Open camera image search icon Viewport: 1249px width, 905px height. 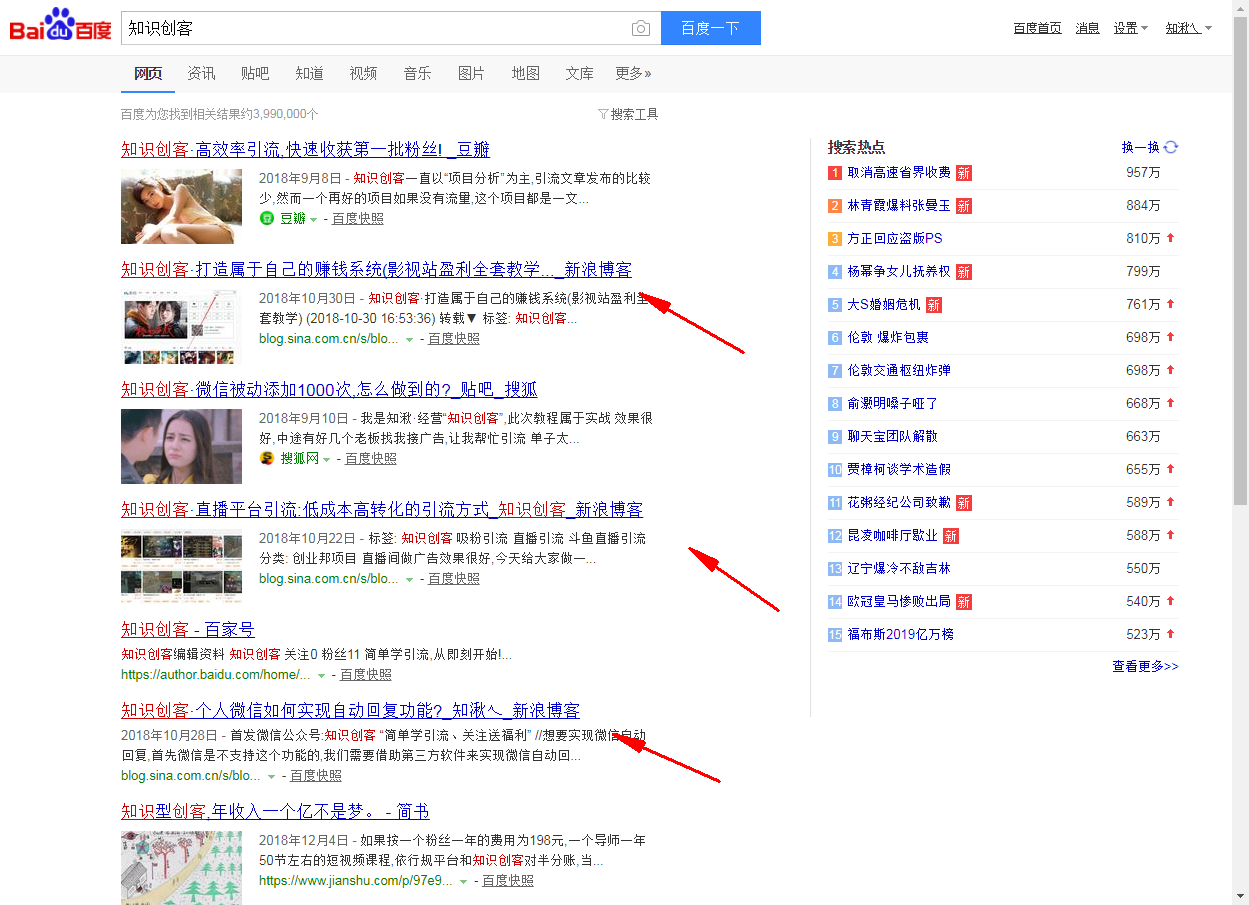pyautogui.click(x=641, y=28)
